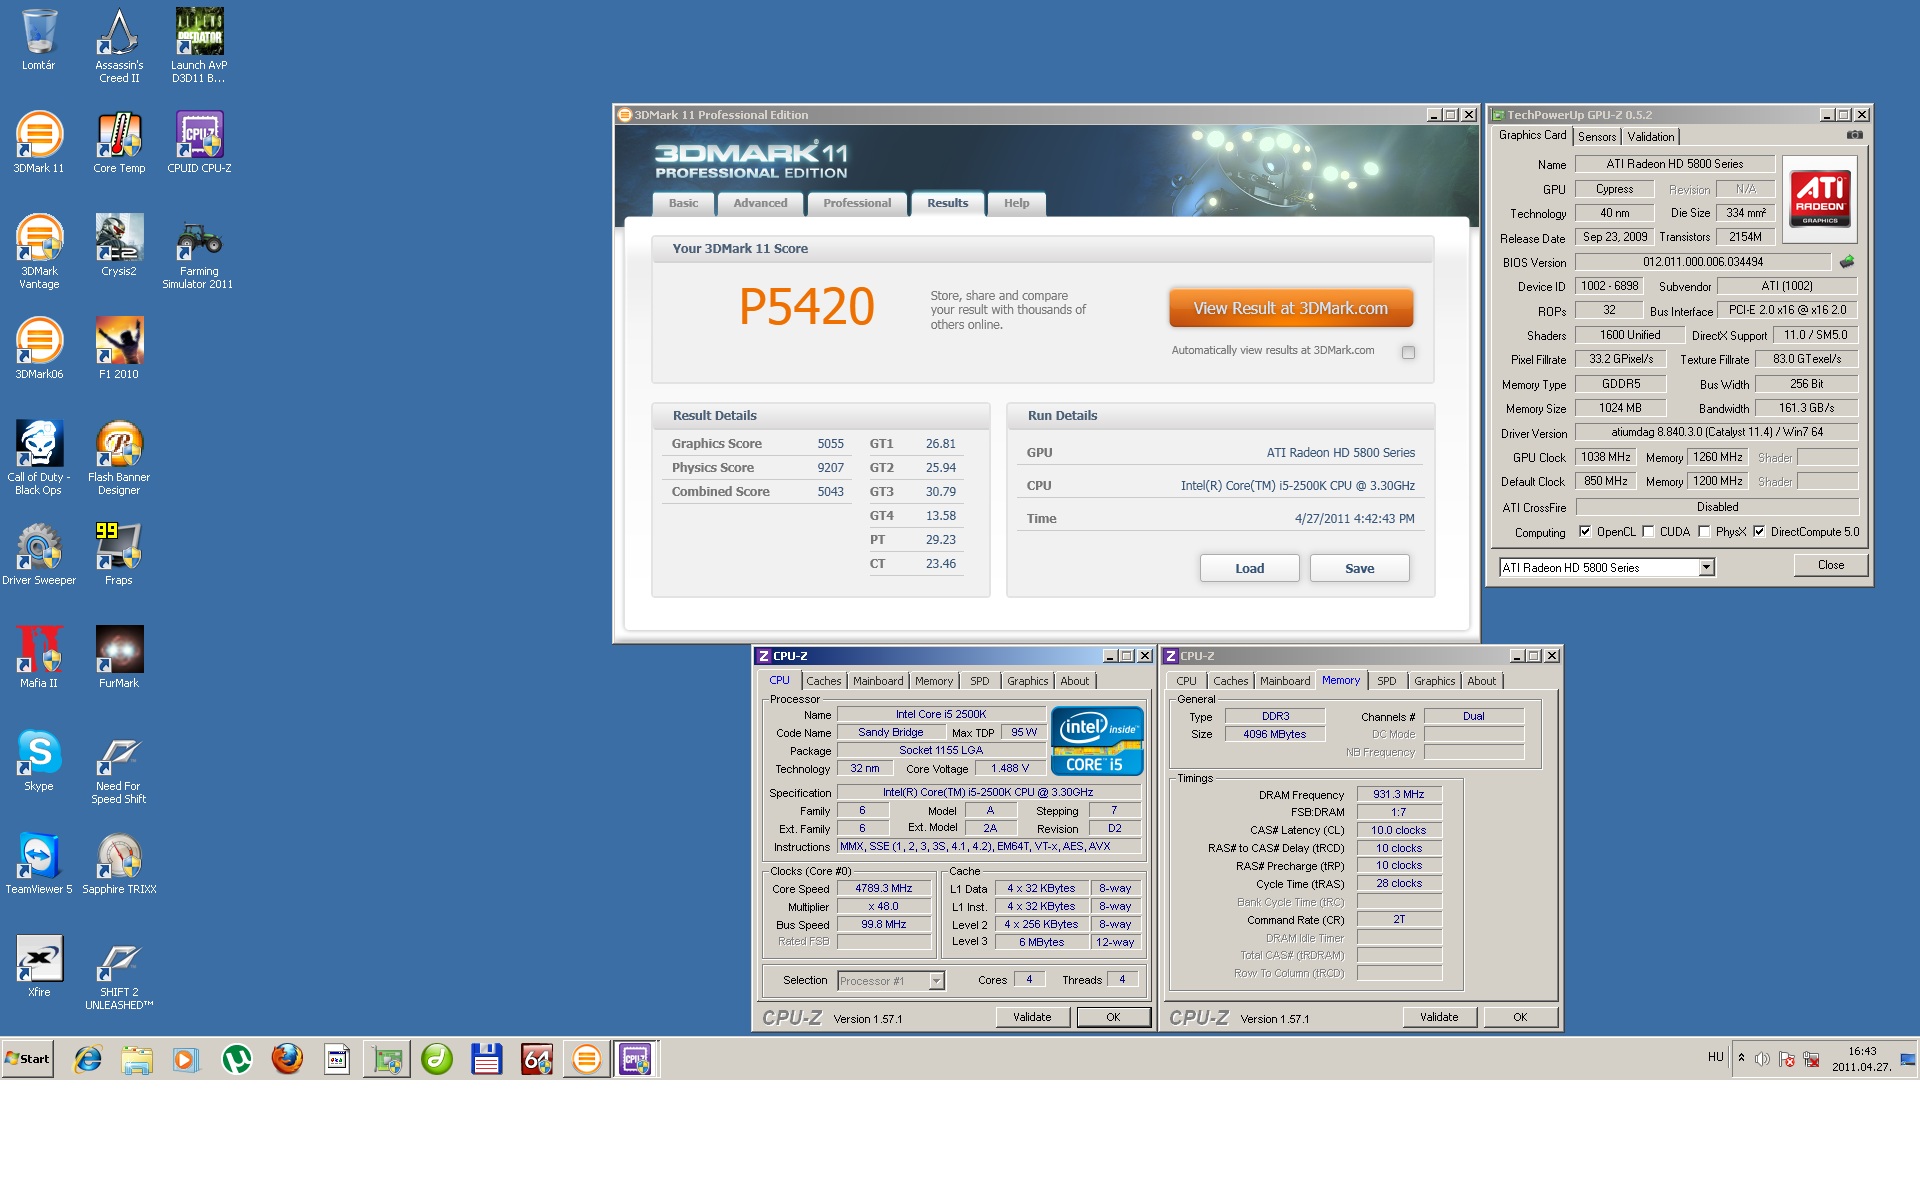
Task: Open Sensors tab in GPU-Z
Action: point(1597,137)
